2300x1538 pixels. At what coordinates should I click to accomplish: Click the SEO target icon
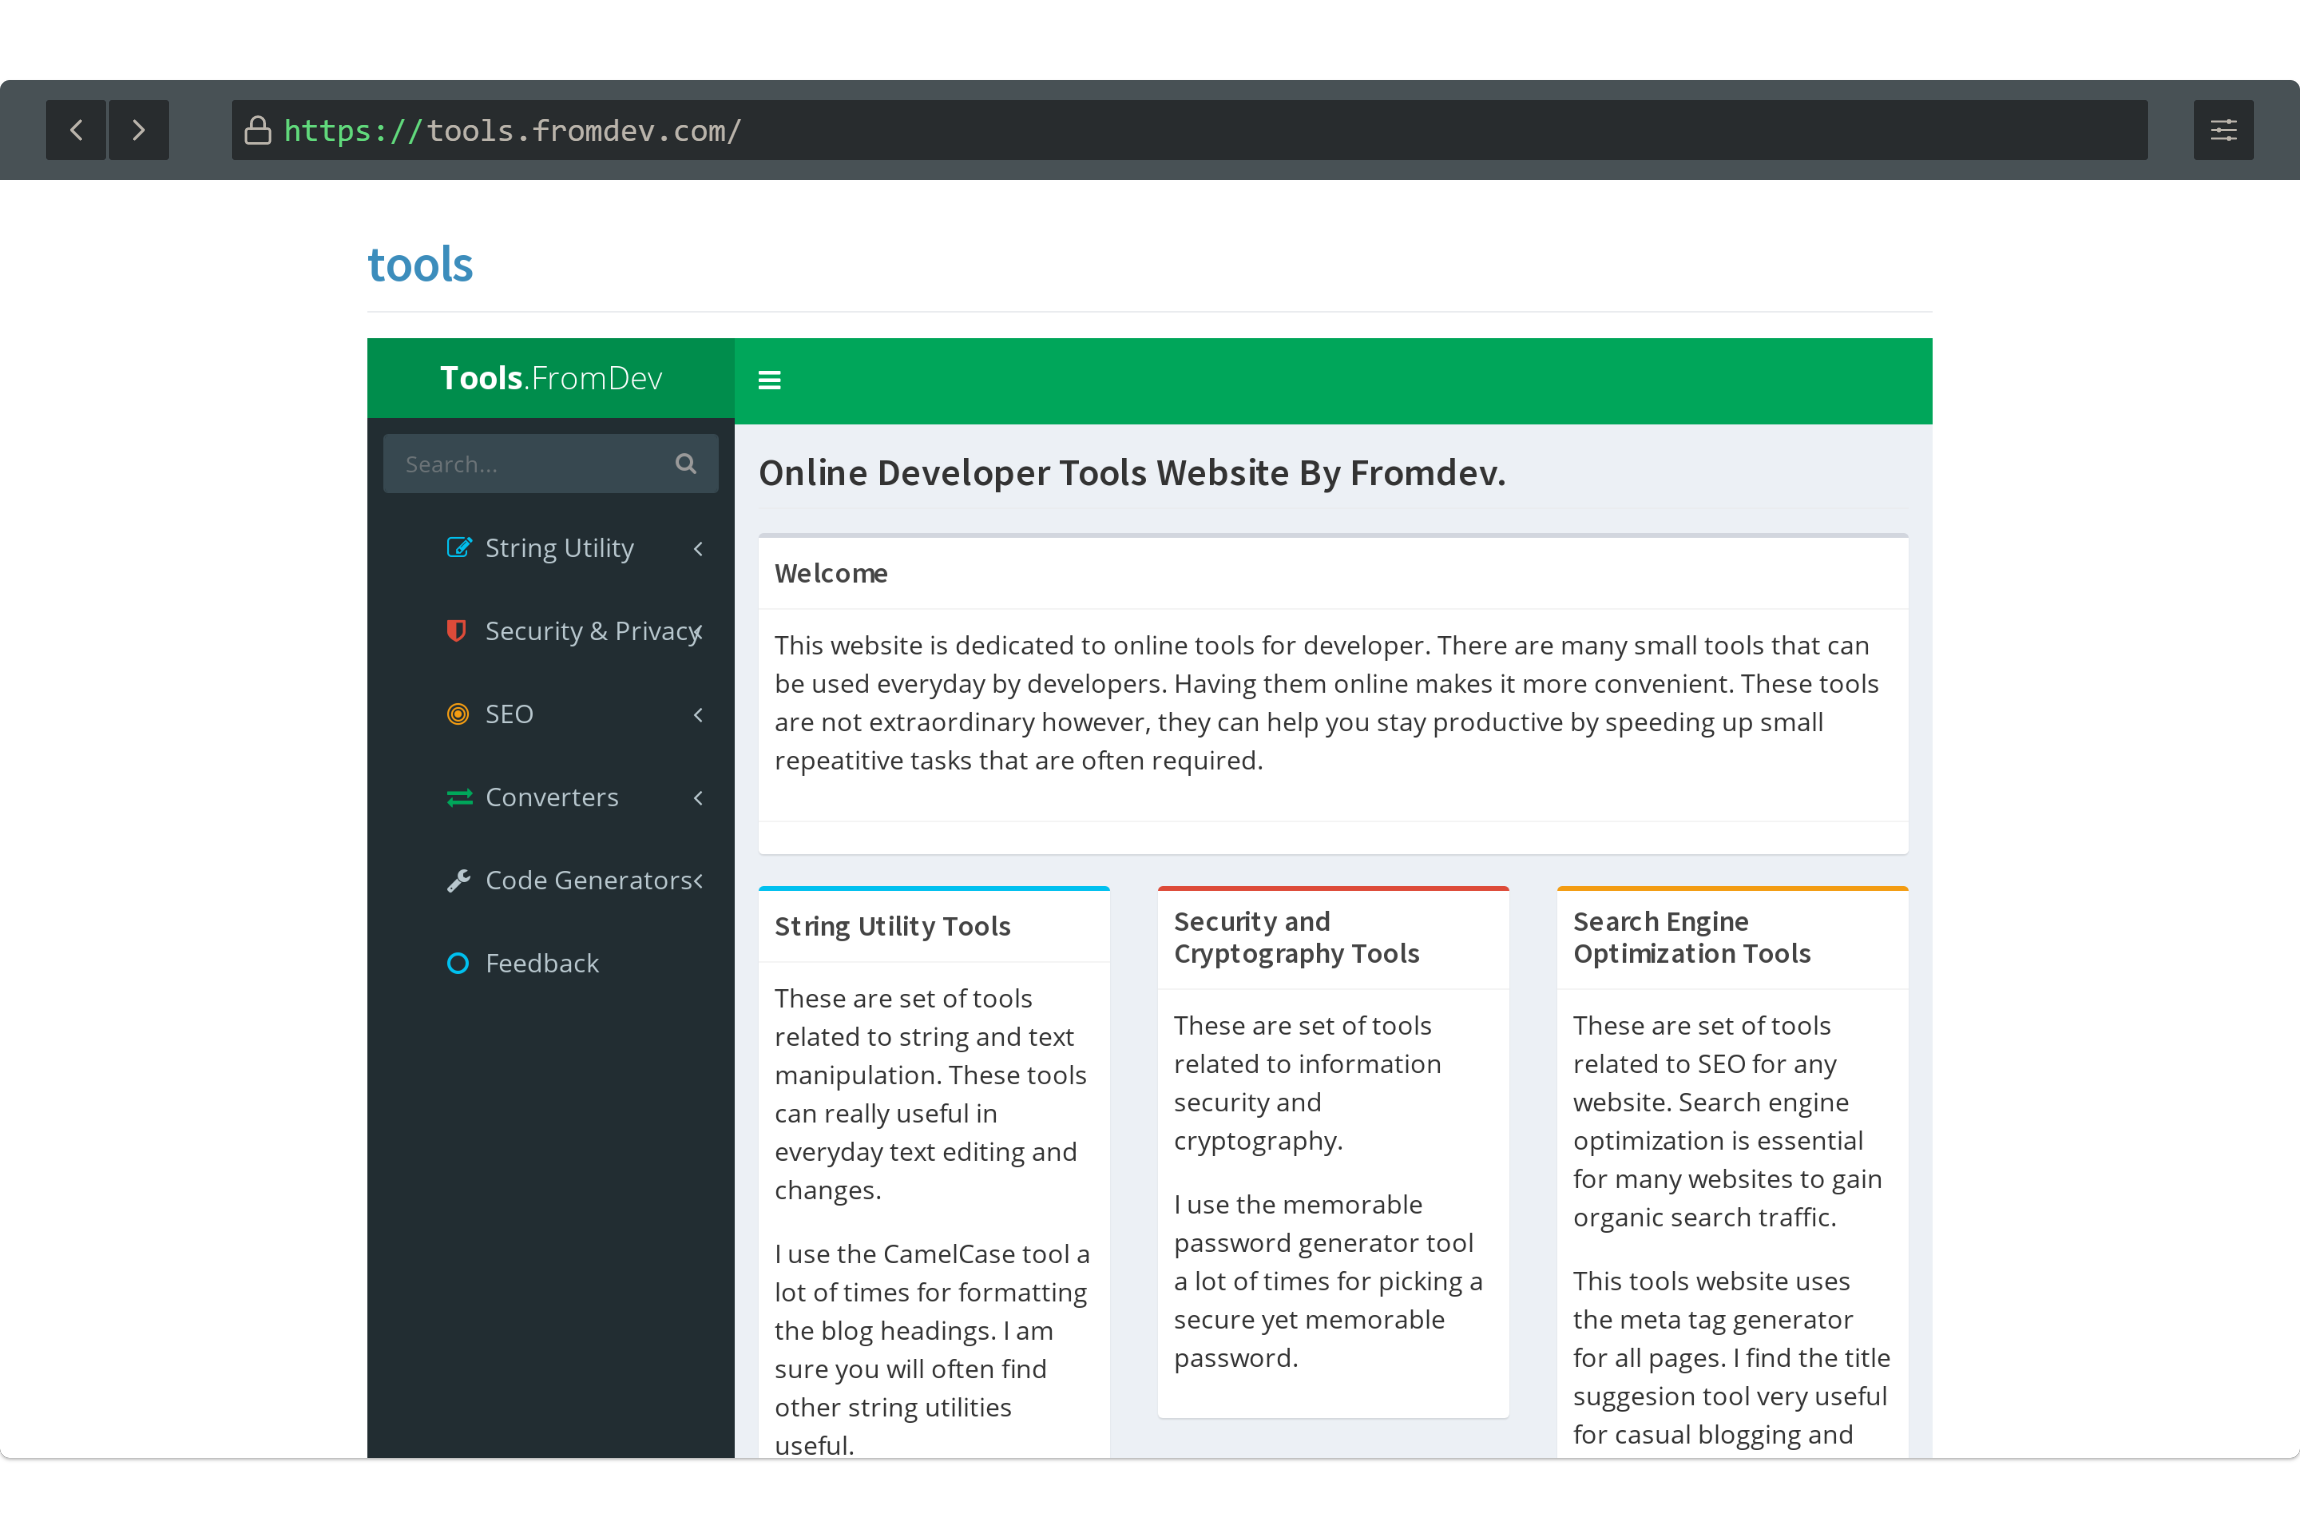(458, 714)
